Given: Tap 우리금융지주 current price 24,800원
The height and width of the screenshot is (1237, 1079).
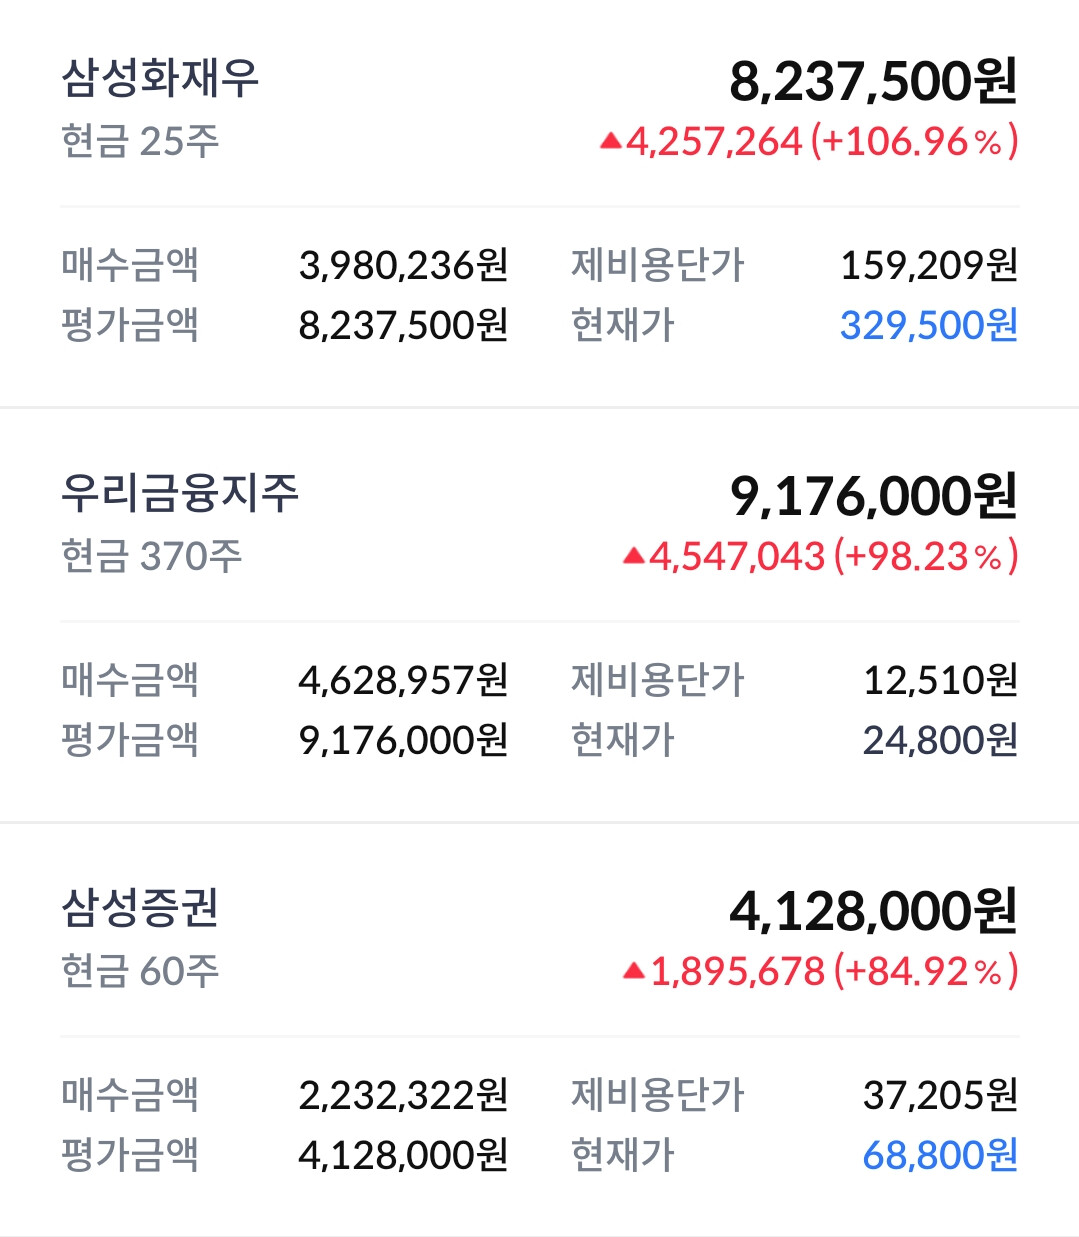Looking at the screenshot, I should [940, 740].
